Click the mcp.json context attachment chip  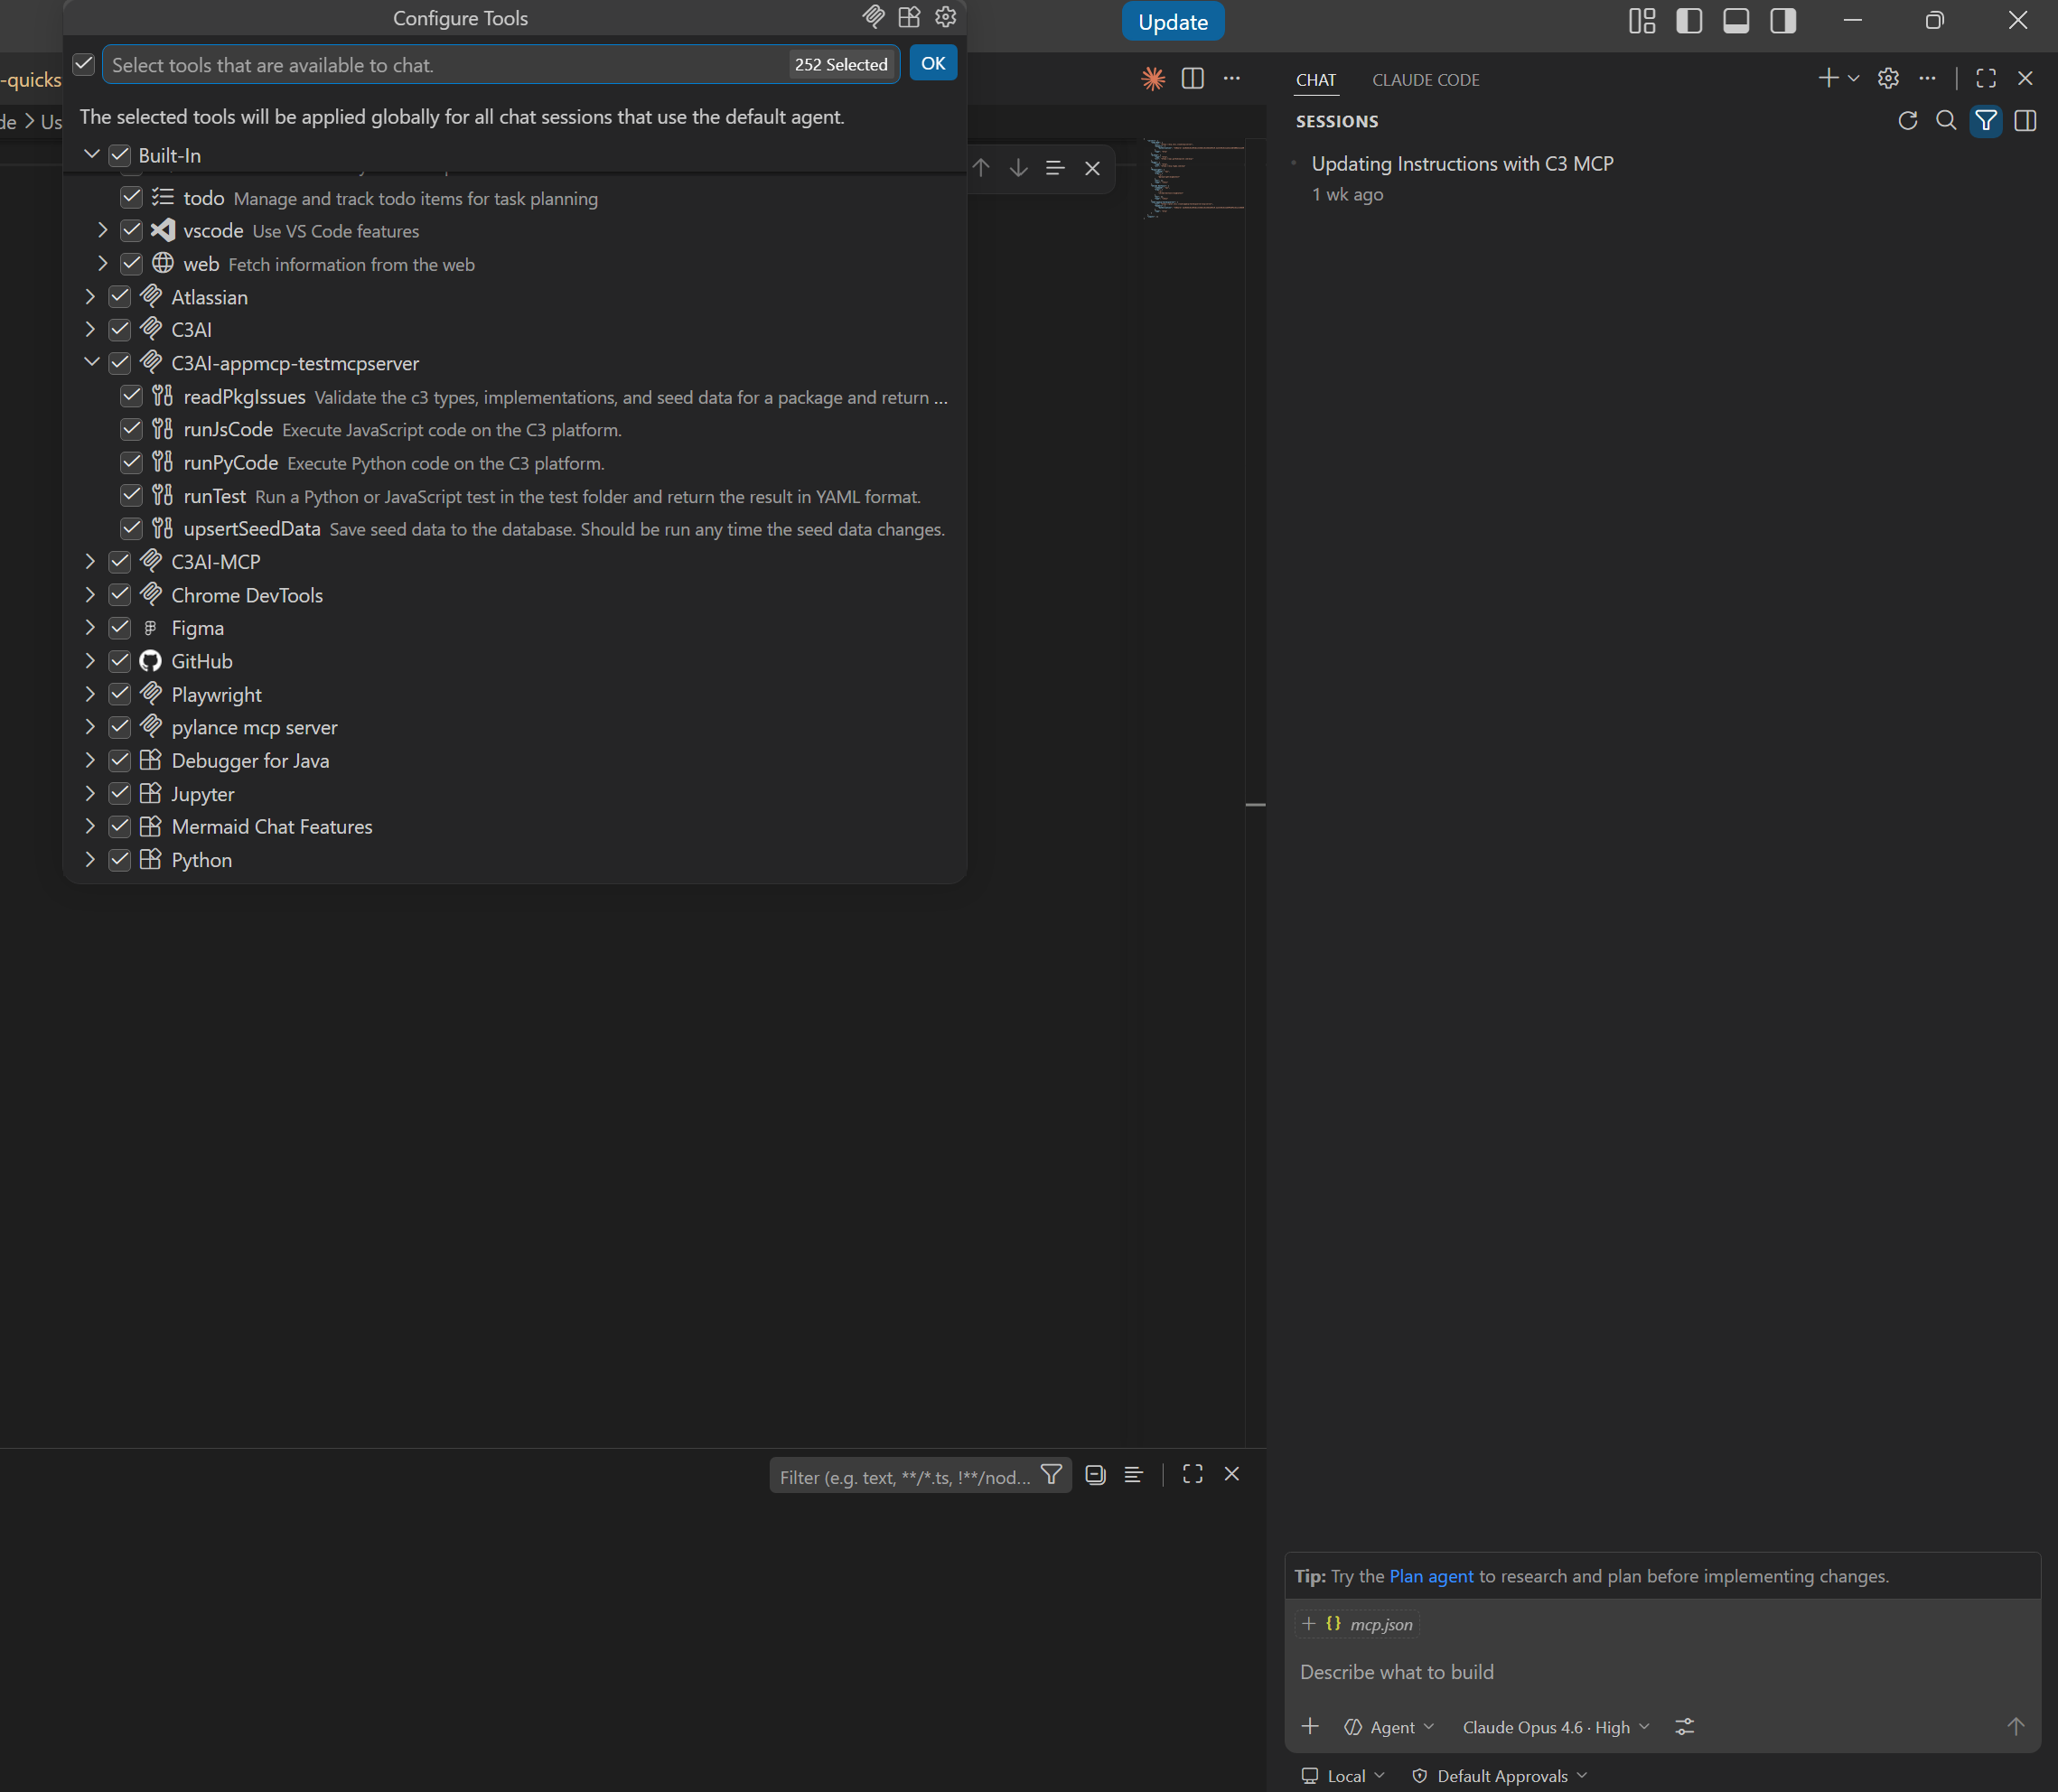click(x=1358, y=1624)
